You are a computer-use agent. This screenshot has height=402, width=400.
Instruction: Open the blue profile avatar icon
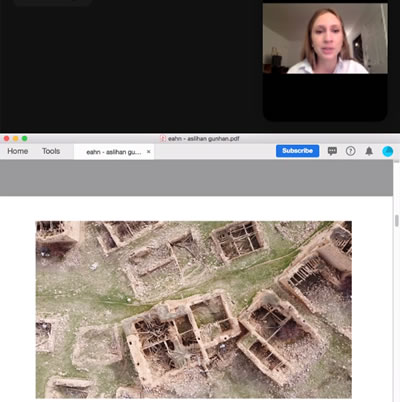click(x=387, y=151)
